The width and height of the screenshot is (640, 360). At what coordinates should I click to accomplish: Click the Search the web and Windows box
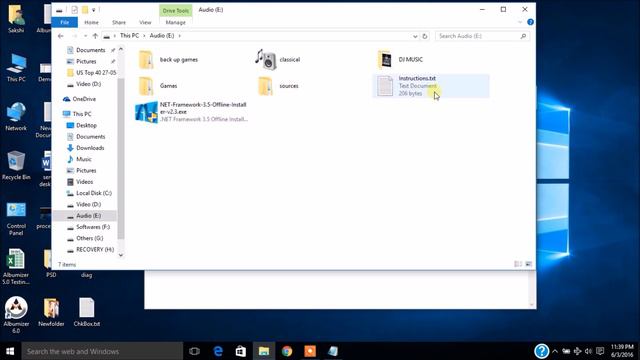(x=102, y=351)
